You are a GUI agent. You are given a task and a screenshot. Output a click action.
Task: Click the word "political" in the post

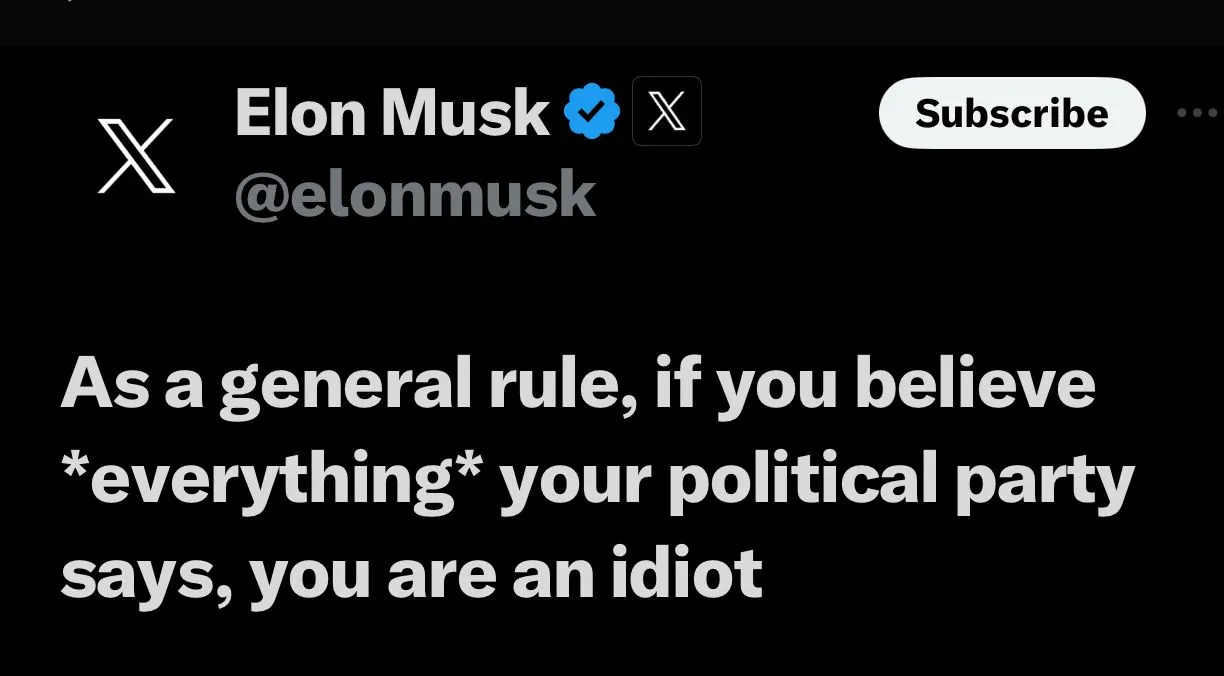coord(801,481)
